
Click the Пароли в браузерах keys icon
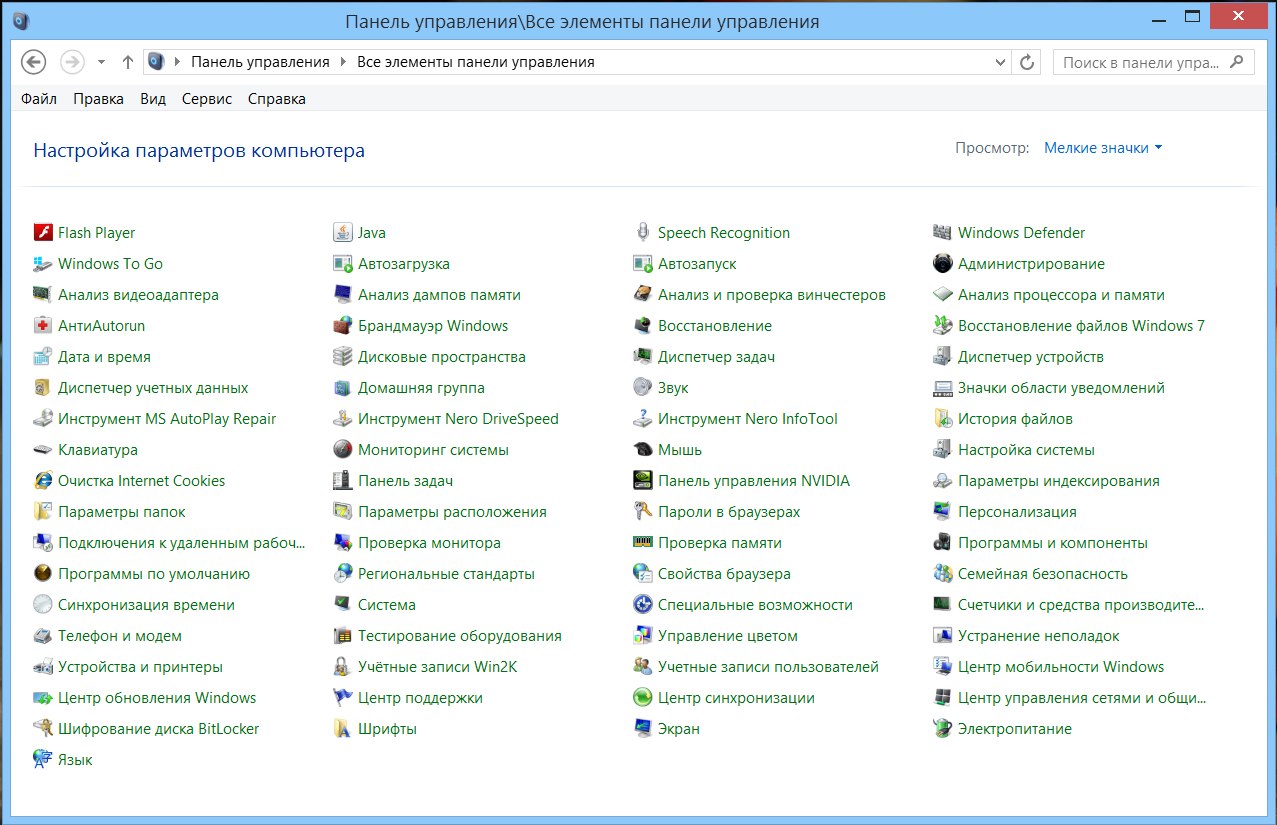[x=643, y=512]
